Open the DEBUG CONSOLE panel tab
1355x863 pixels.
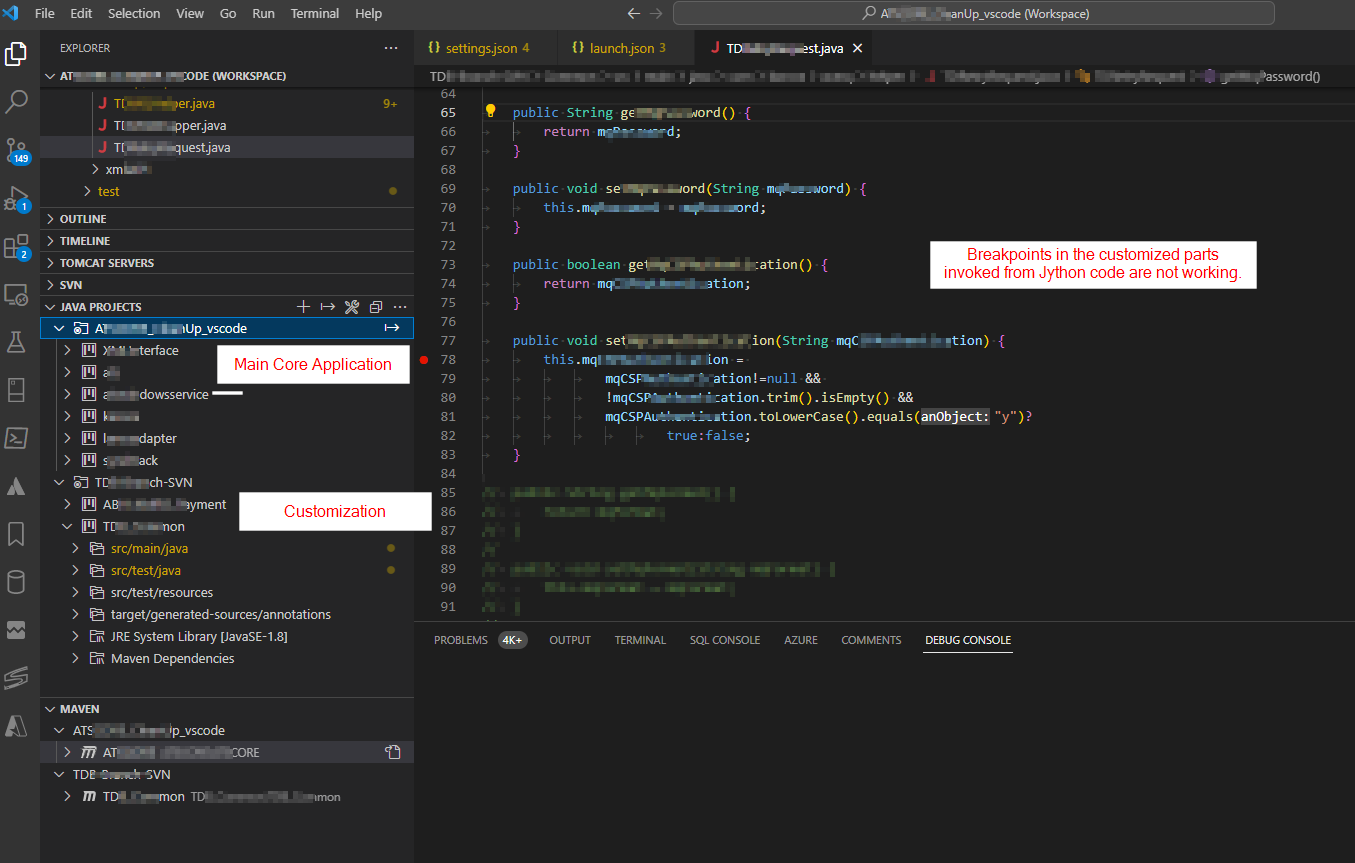[x=967, y=640]
